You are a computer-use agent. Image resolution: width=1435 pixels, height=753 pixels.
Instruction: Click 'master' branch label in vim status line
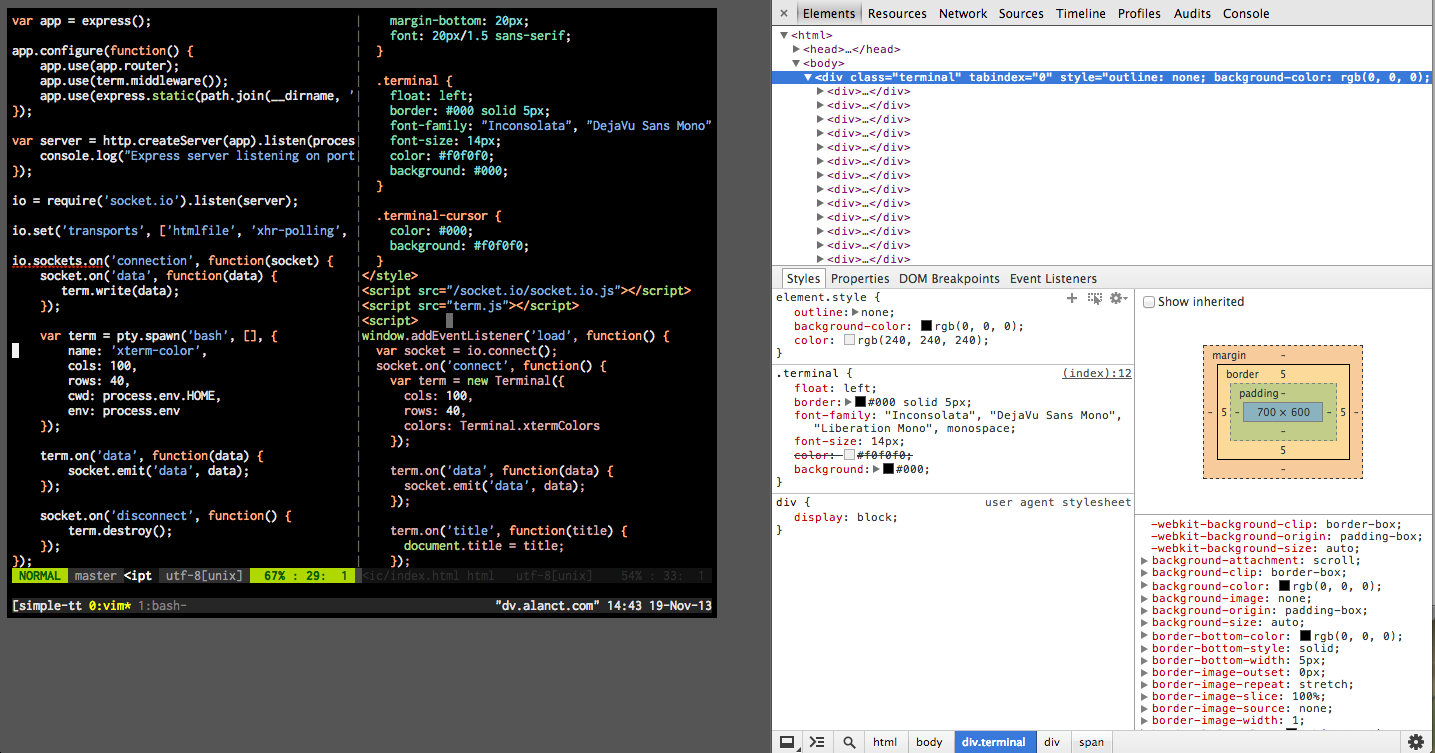pyautogui.click(x=96, y=576)
